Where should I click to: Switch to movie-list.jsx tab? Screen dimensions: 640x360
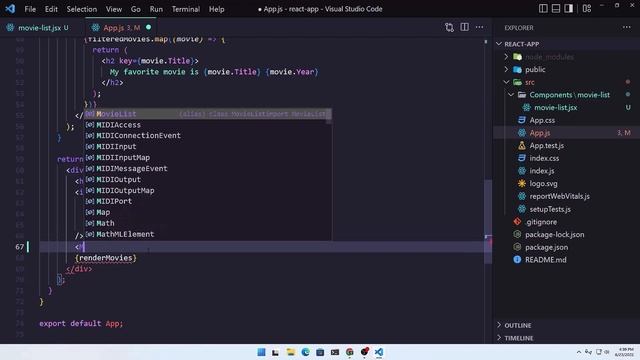39,28
